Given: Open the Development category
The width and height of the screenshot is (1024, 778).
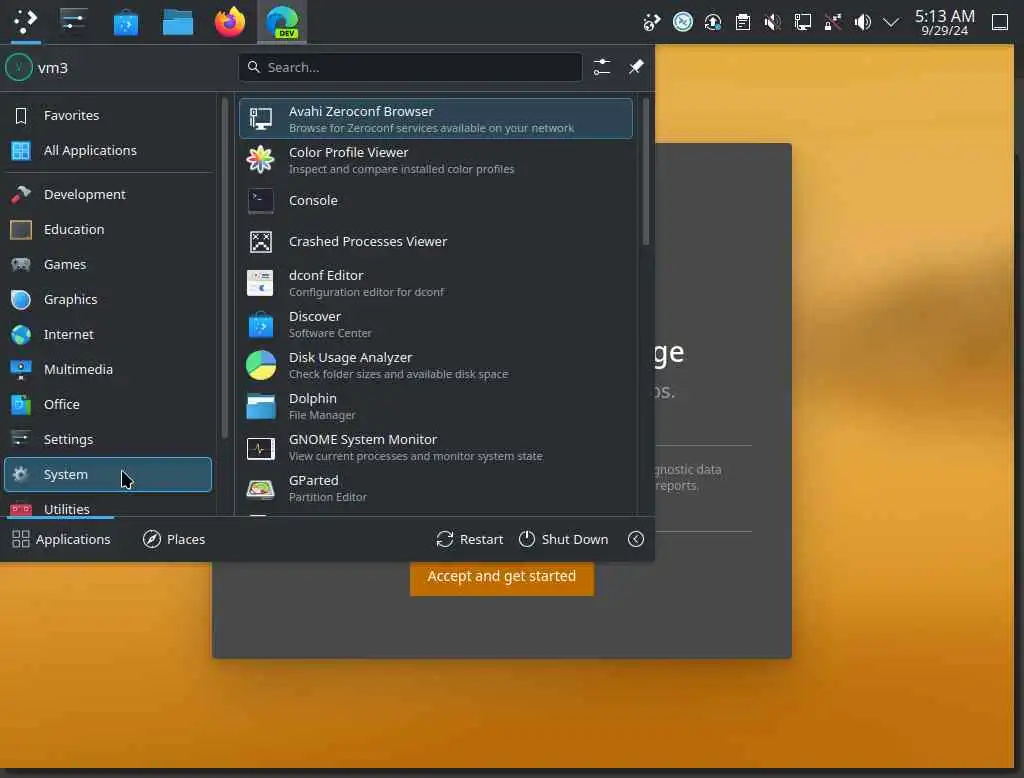Looking at the screenshot, I should pyautogui.click(x=108, y=195).
